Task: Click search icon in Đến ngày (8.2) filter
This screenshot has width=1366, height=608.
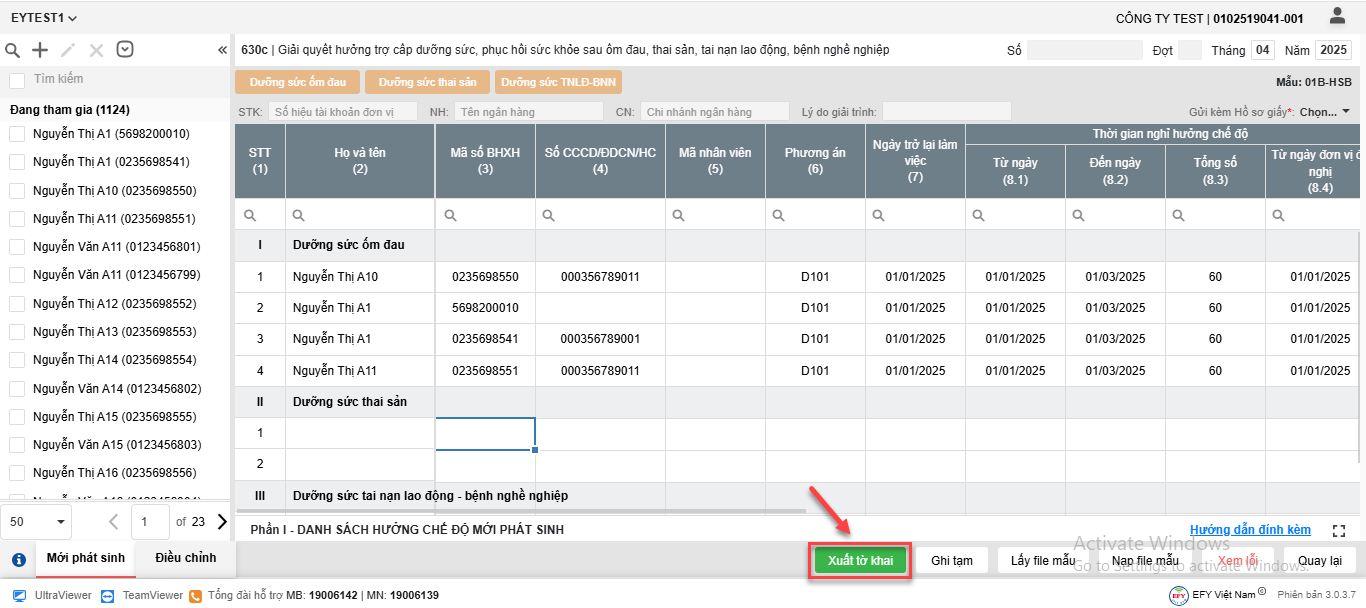Action: (x=1080, y=215)
